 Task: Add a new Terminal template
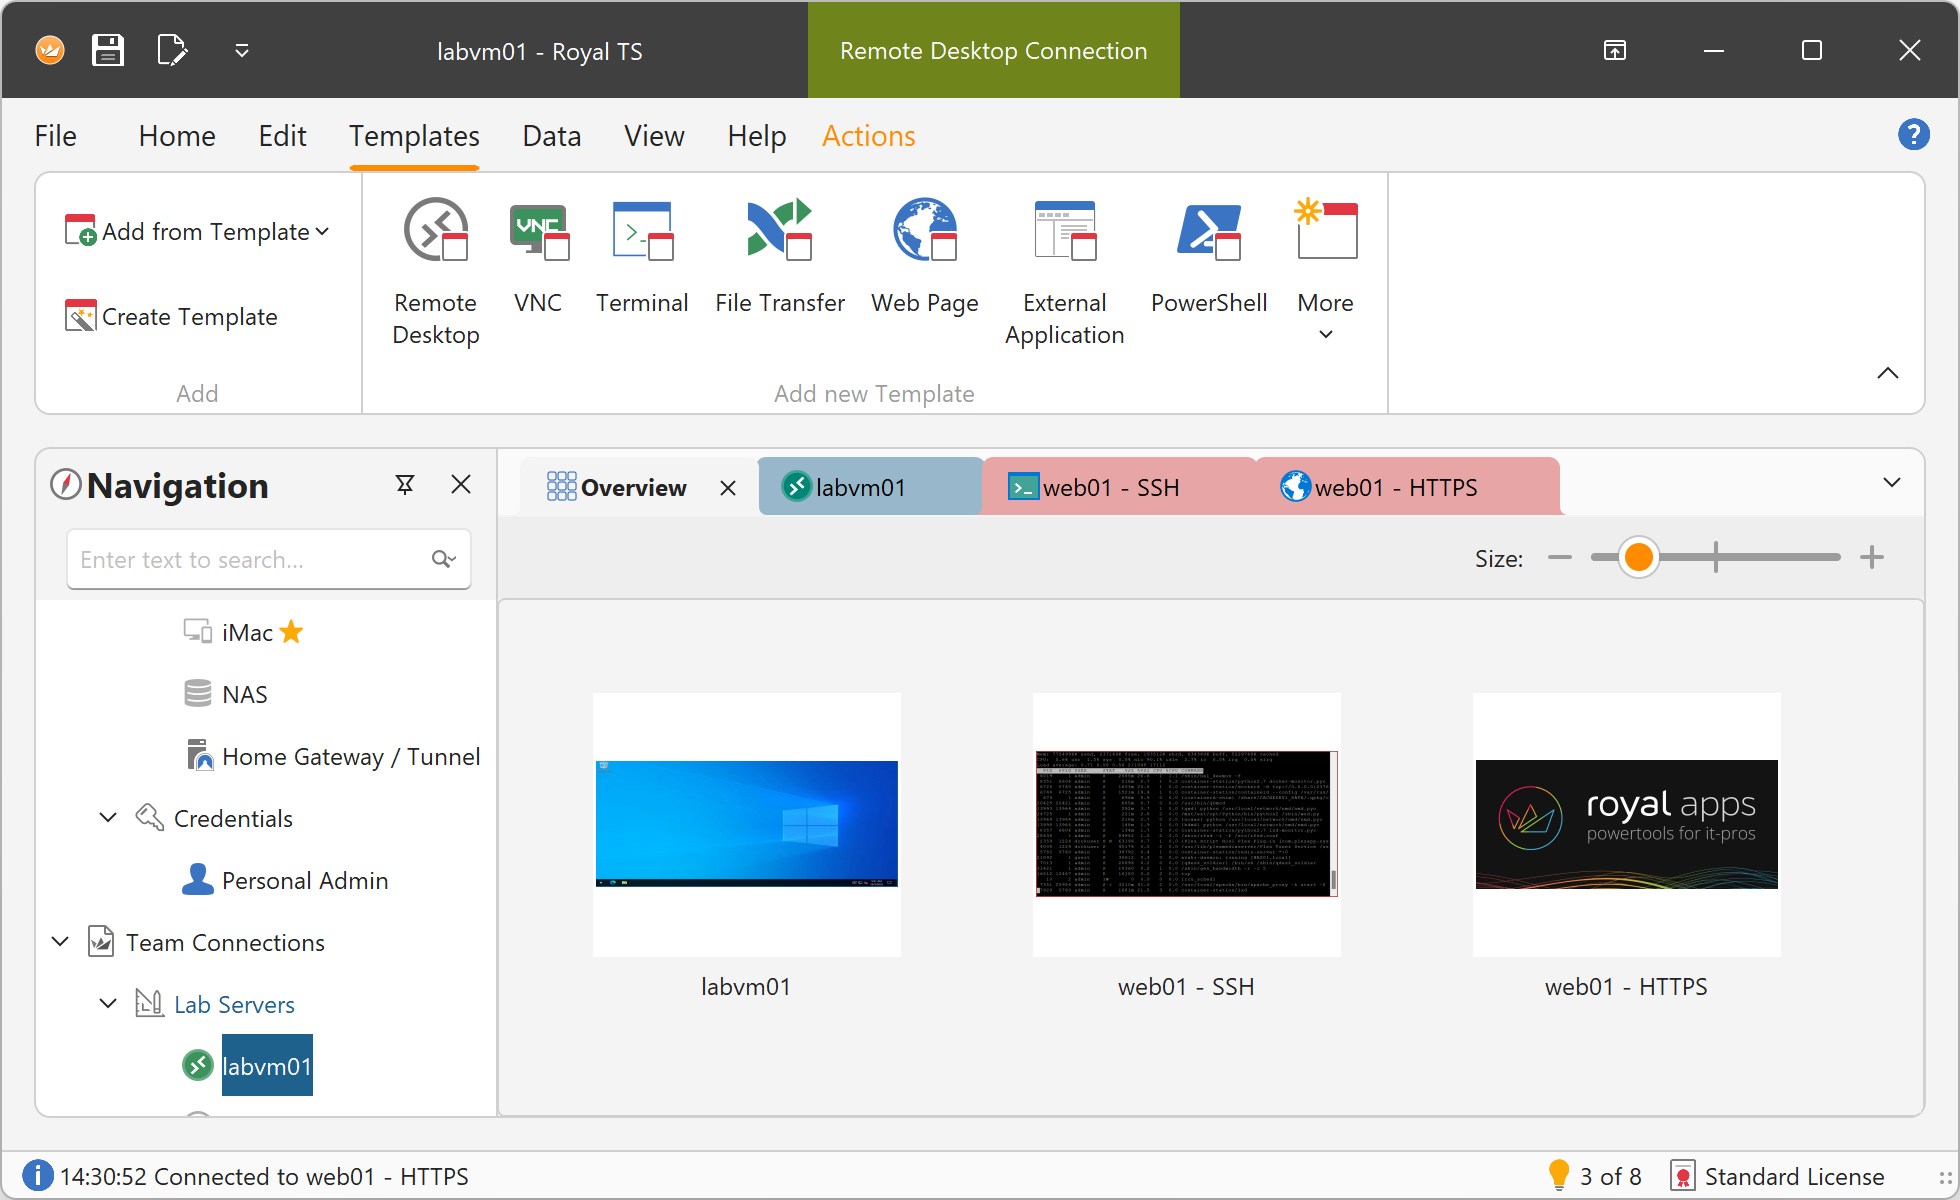pos(642,258)
